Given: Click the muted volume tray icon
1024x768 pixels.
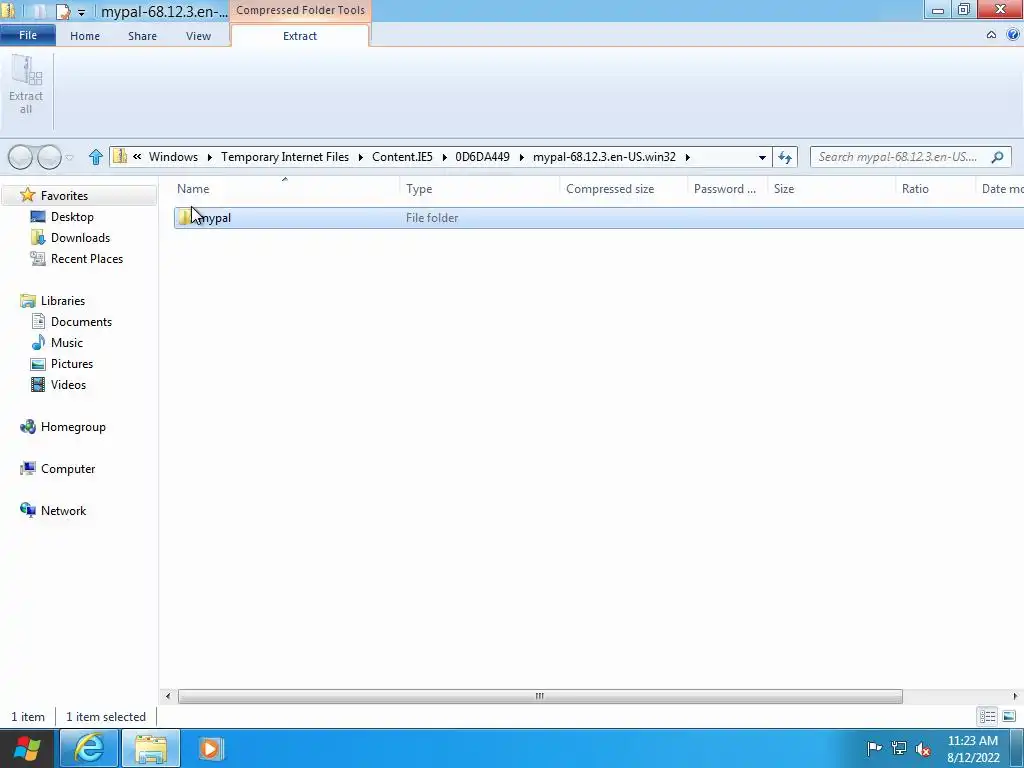Looking at the screenshot, I should click(923, 748).
